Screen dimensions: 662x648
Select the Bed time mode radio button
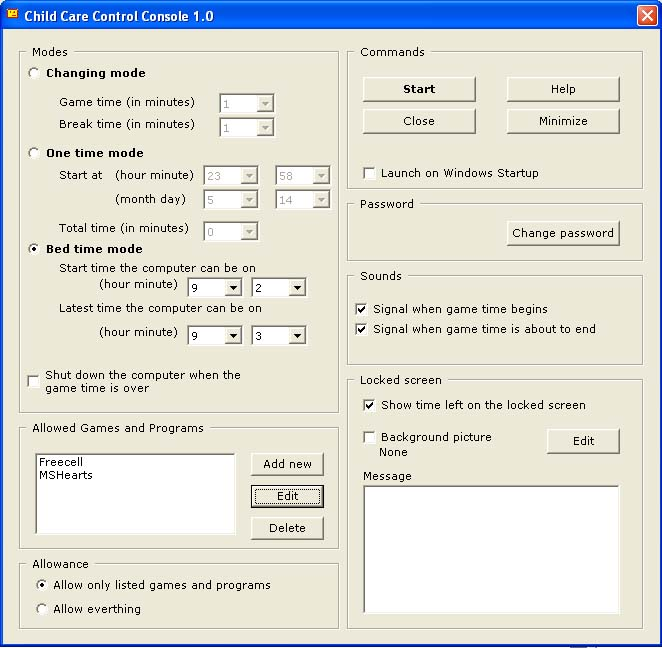(34, 249)
